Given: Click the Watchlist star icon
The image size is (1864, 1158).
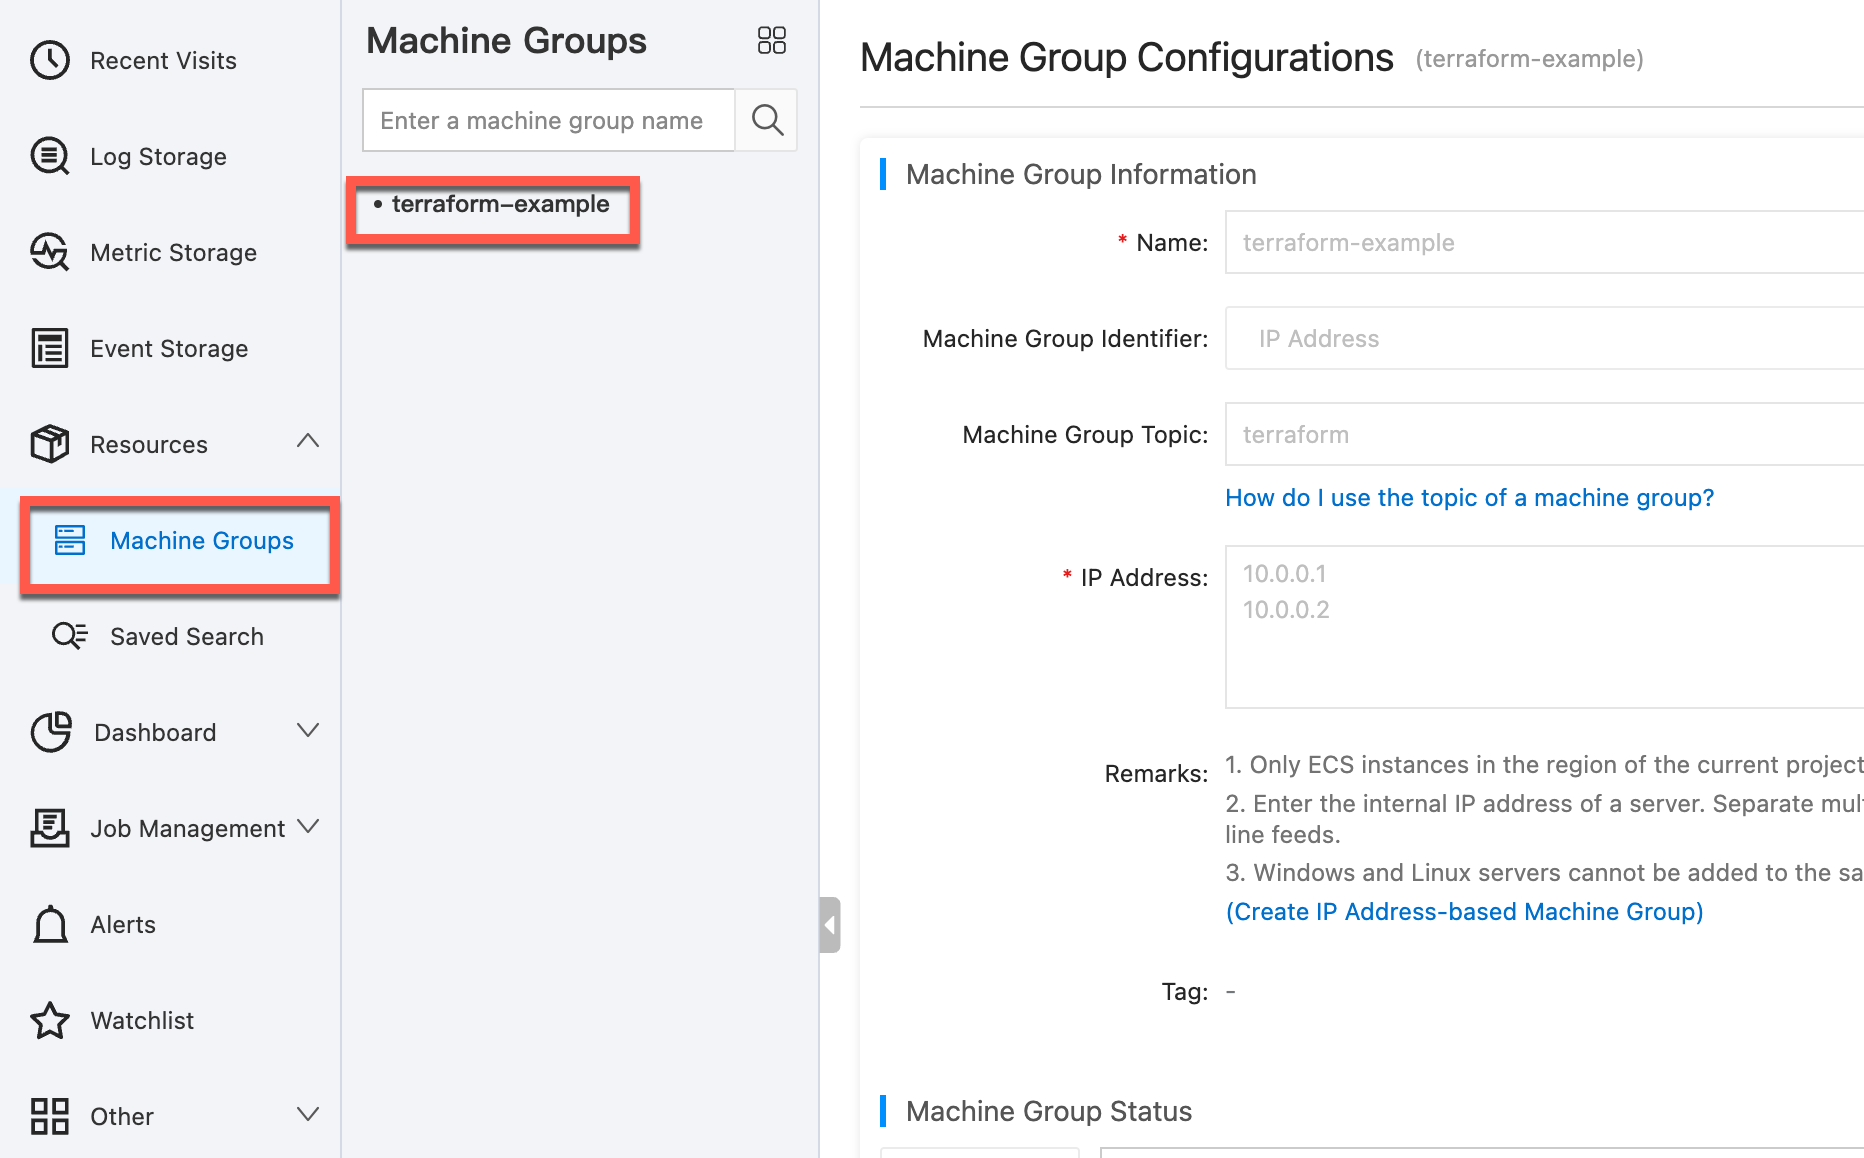Looking at the screenshot, I should [50, 1020].
